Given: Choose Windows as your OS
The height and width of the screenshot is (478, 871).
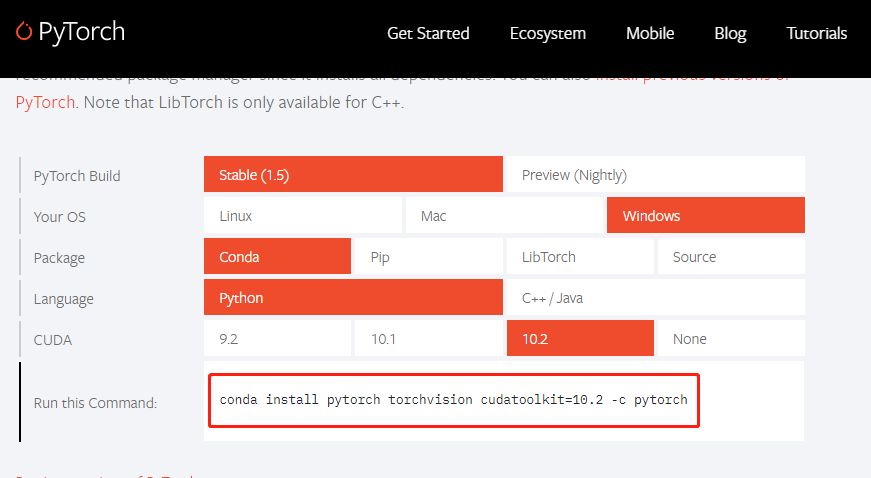Looking at the screenshot, I should [705, 215].
